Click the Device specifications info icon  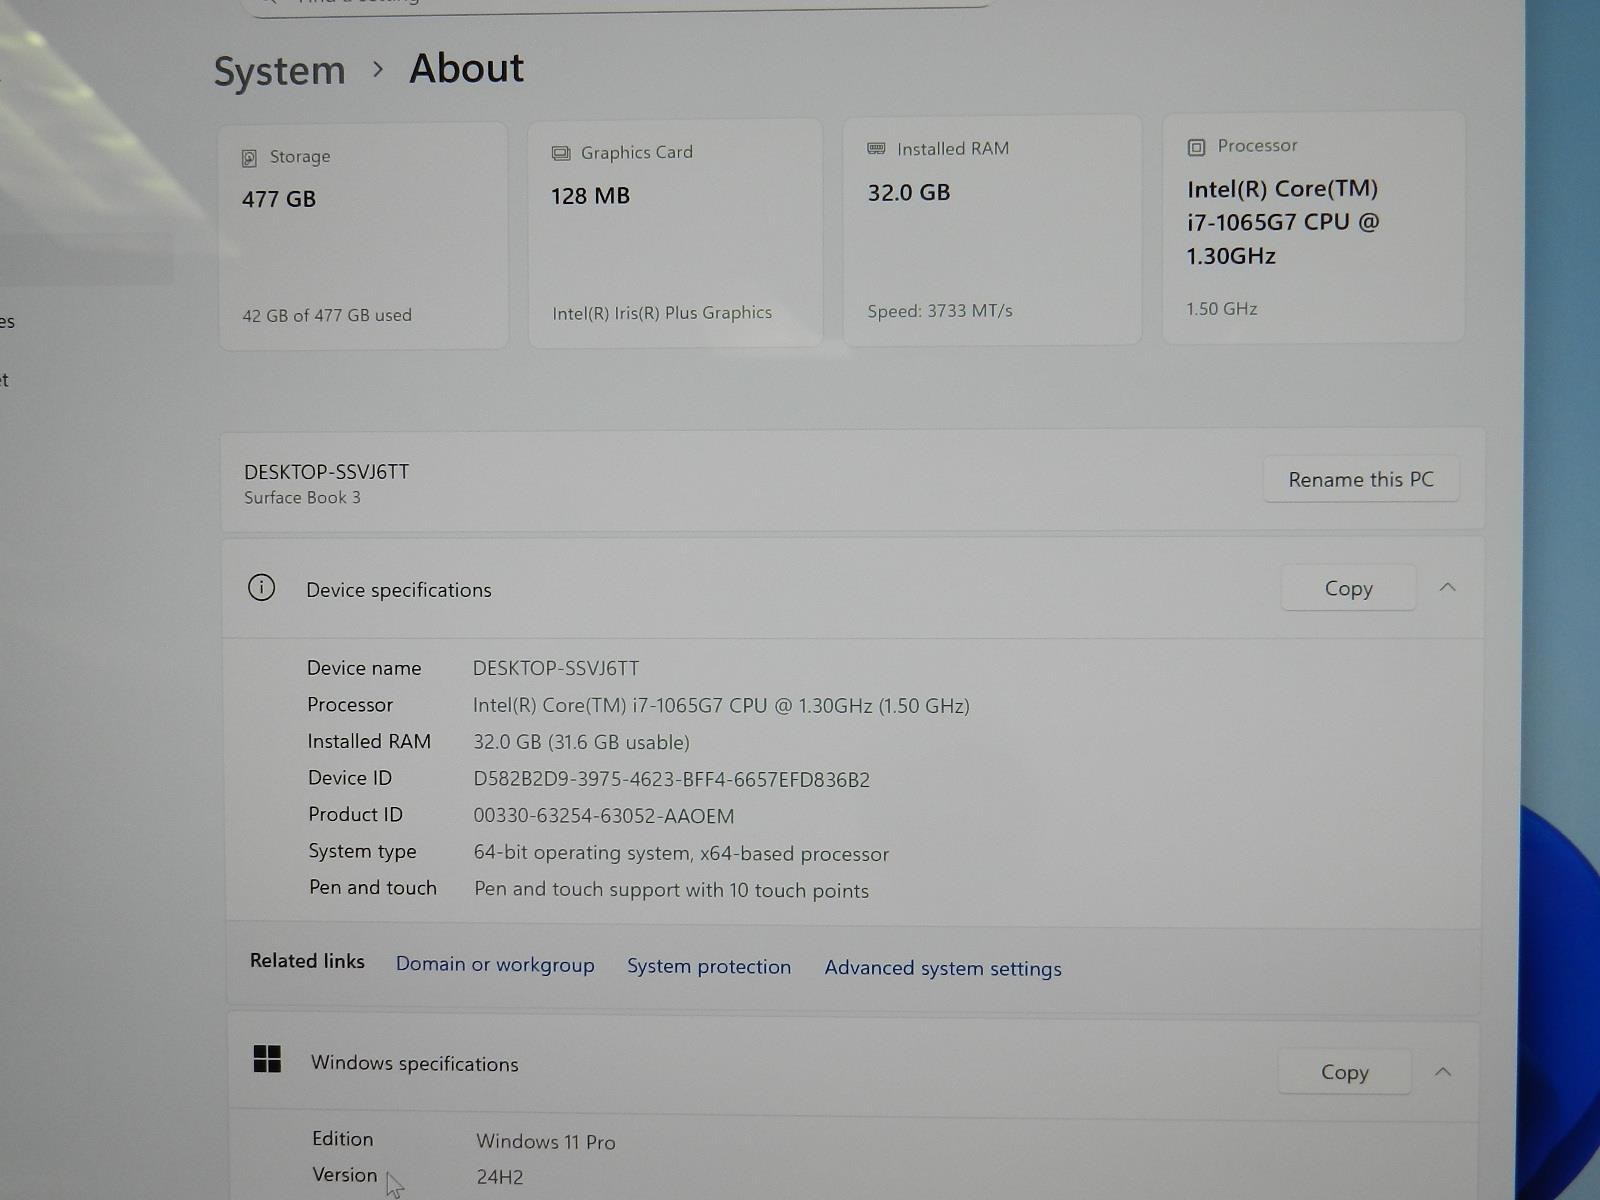pyautogui.click(x=261, y=587)
